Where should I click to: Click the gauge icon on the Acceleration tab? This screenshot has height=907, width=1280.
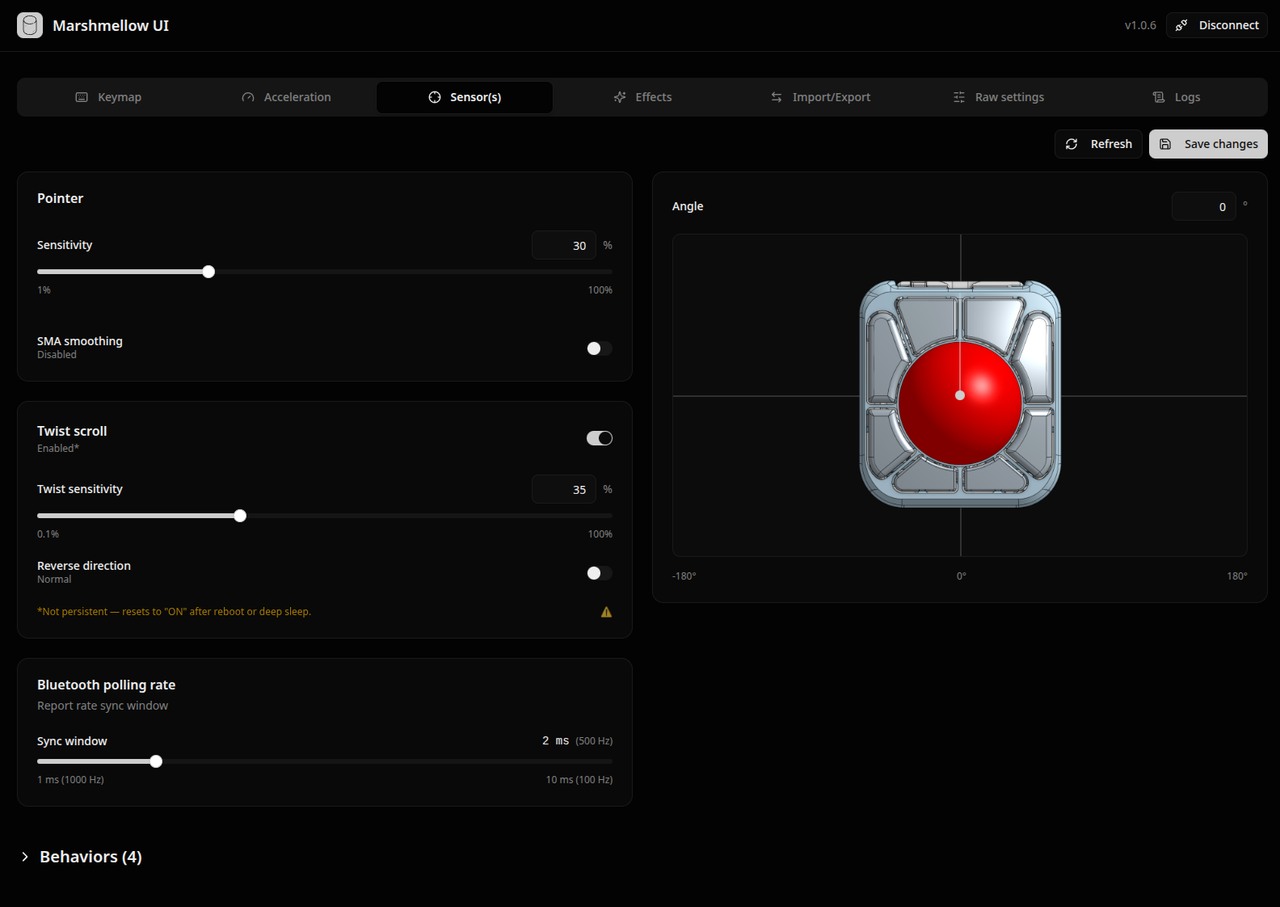tap(248, 97)
